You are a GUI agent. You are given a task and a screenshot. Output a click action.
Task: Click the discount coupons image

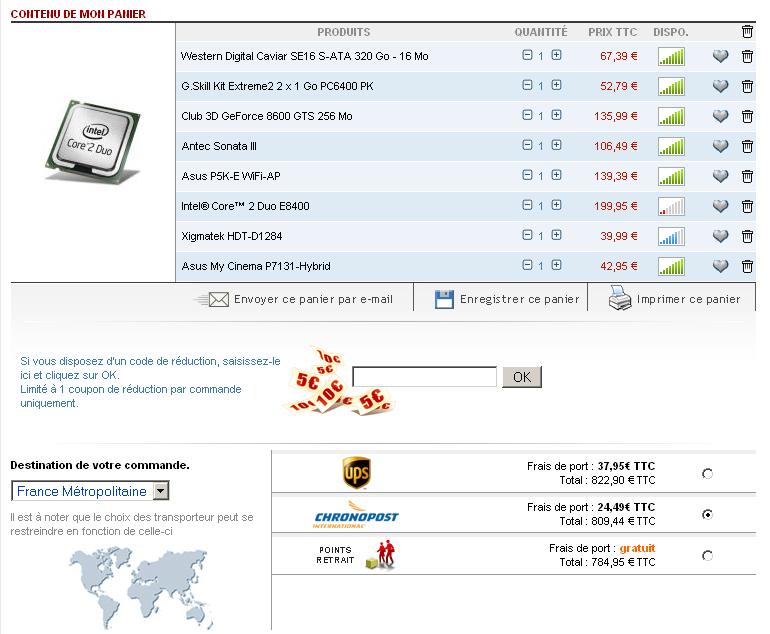(x=339, y=380)
